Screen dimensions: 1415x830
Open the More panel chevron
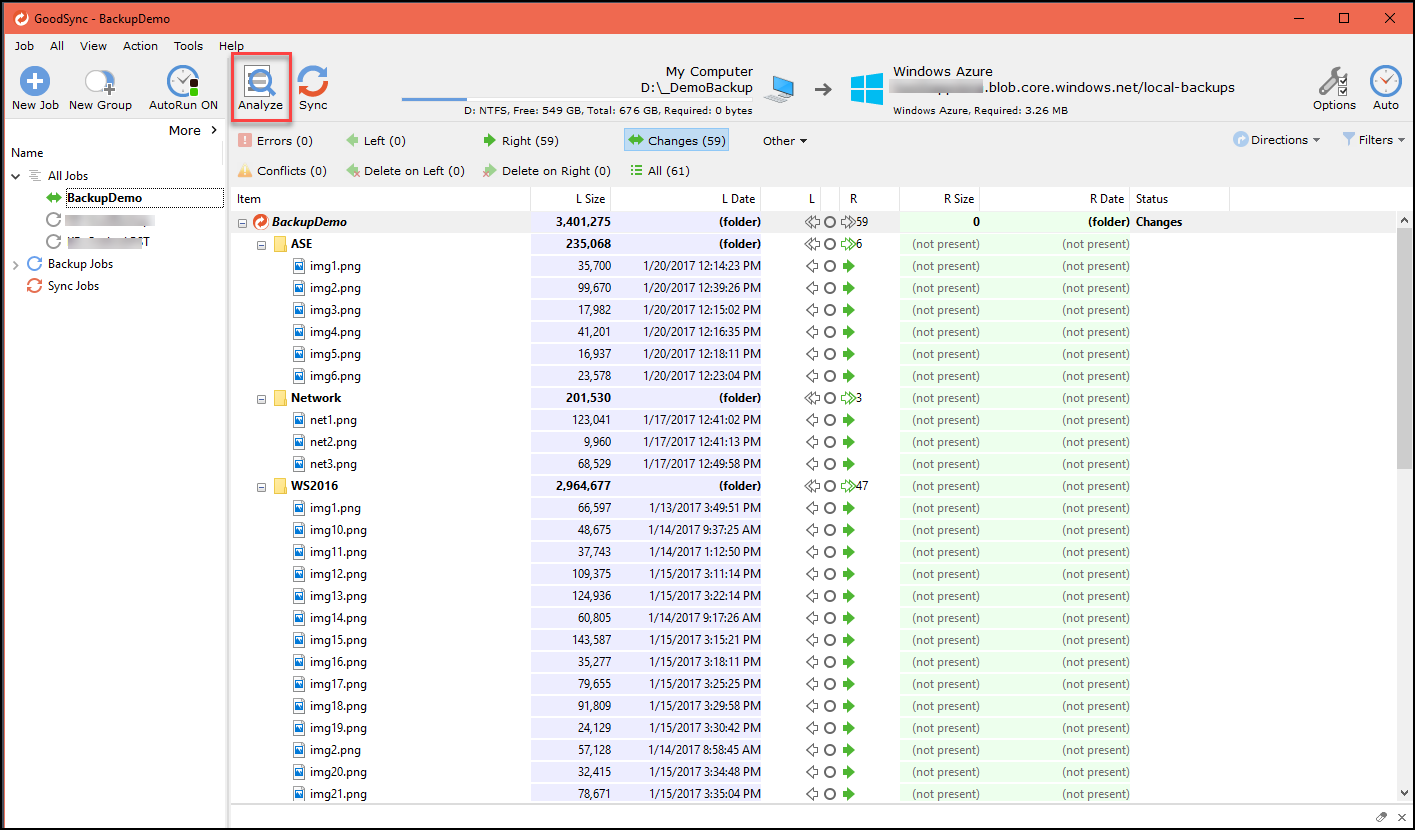click(214, 130)
